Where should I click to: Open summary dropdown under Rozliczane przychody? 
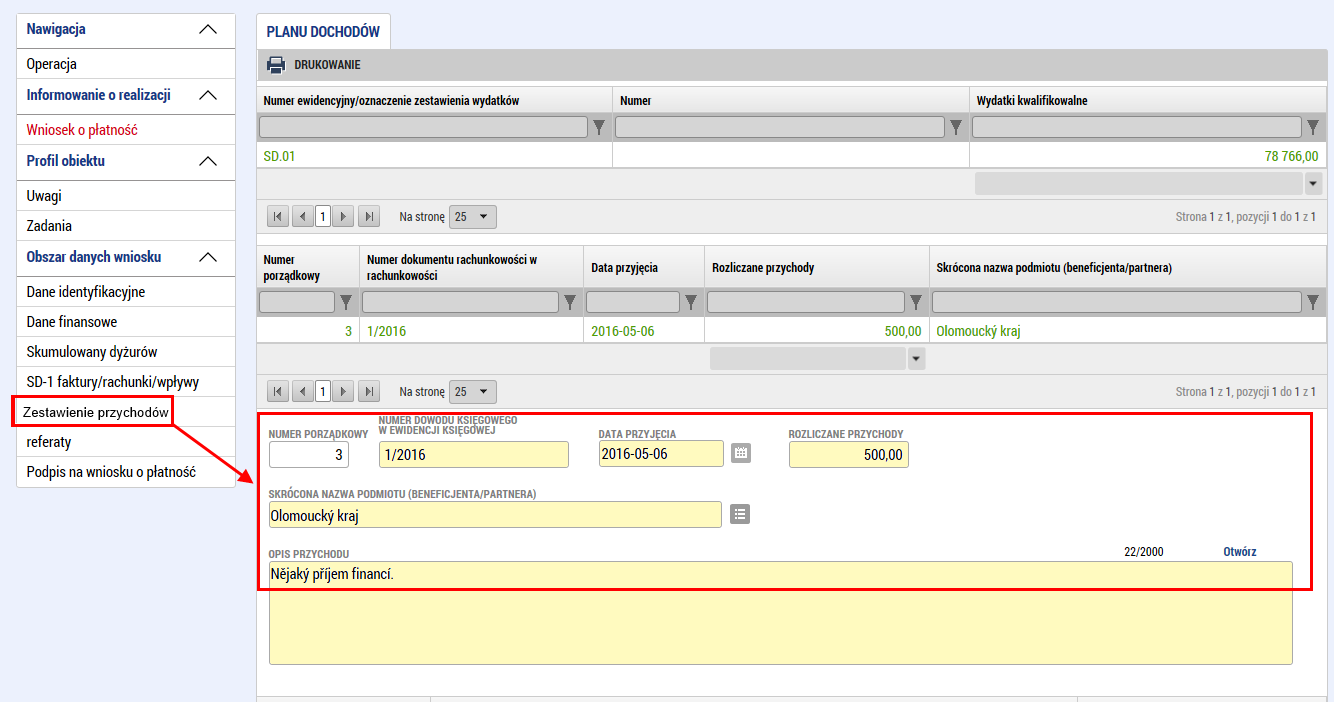pos(917,358)
